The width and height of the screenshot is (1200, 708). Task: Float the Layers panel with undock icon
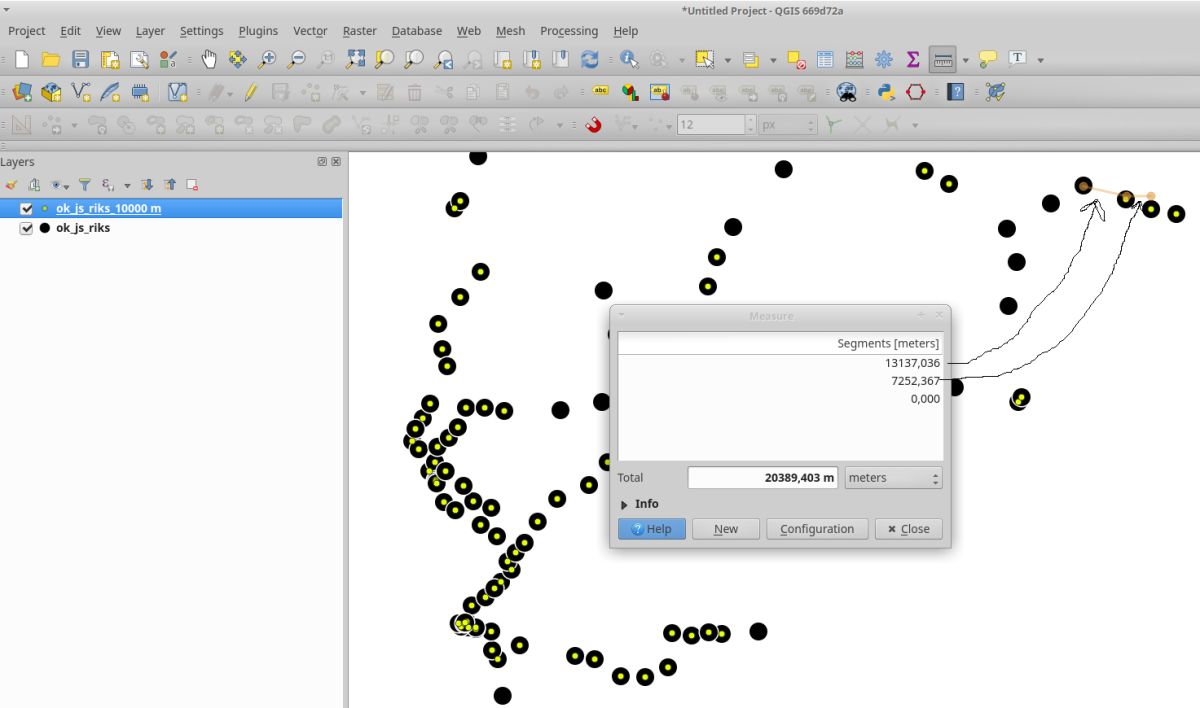(x=322, y=162)
